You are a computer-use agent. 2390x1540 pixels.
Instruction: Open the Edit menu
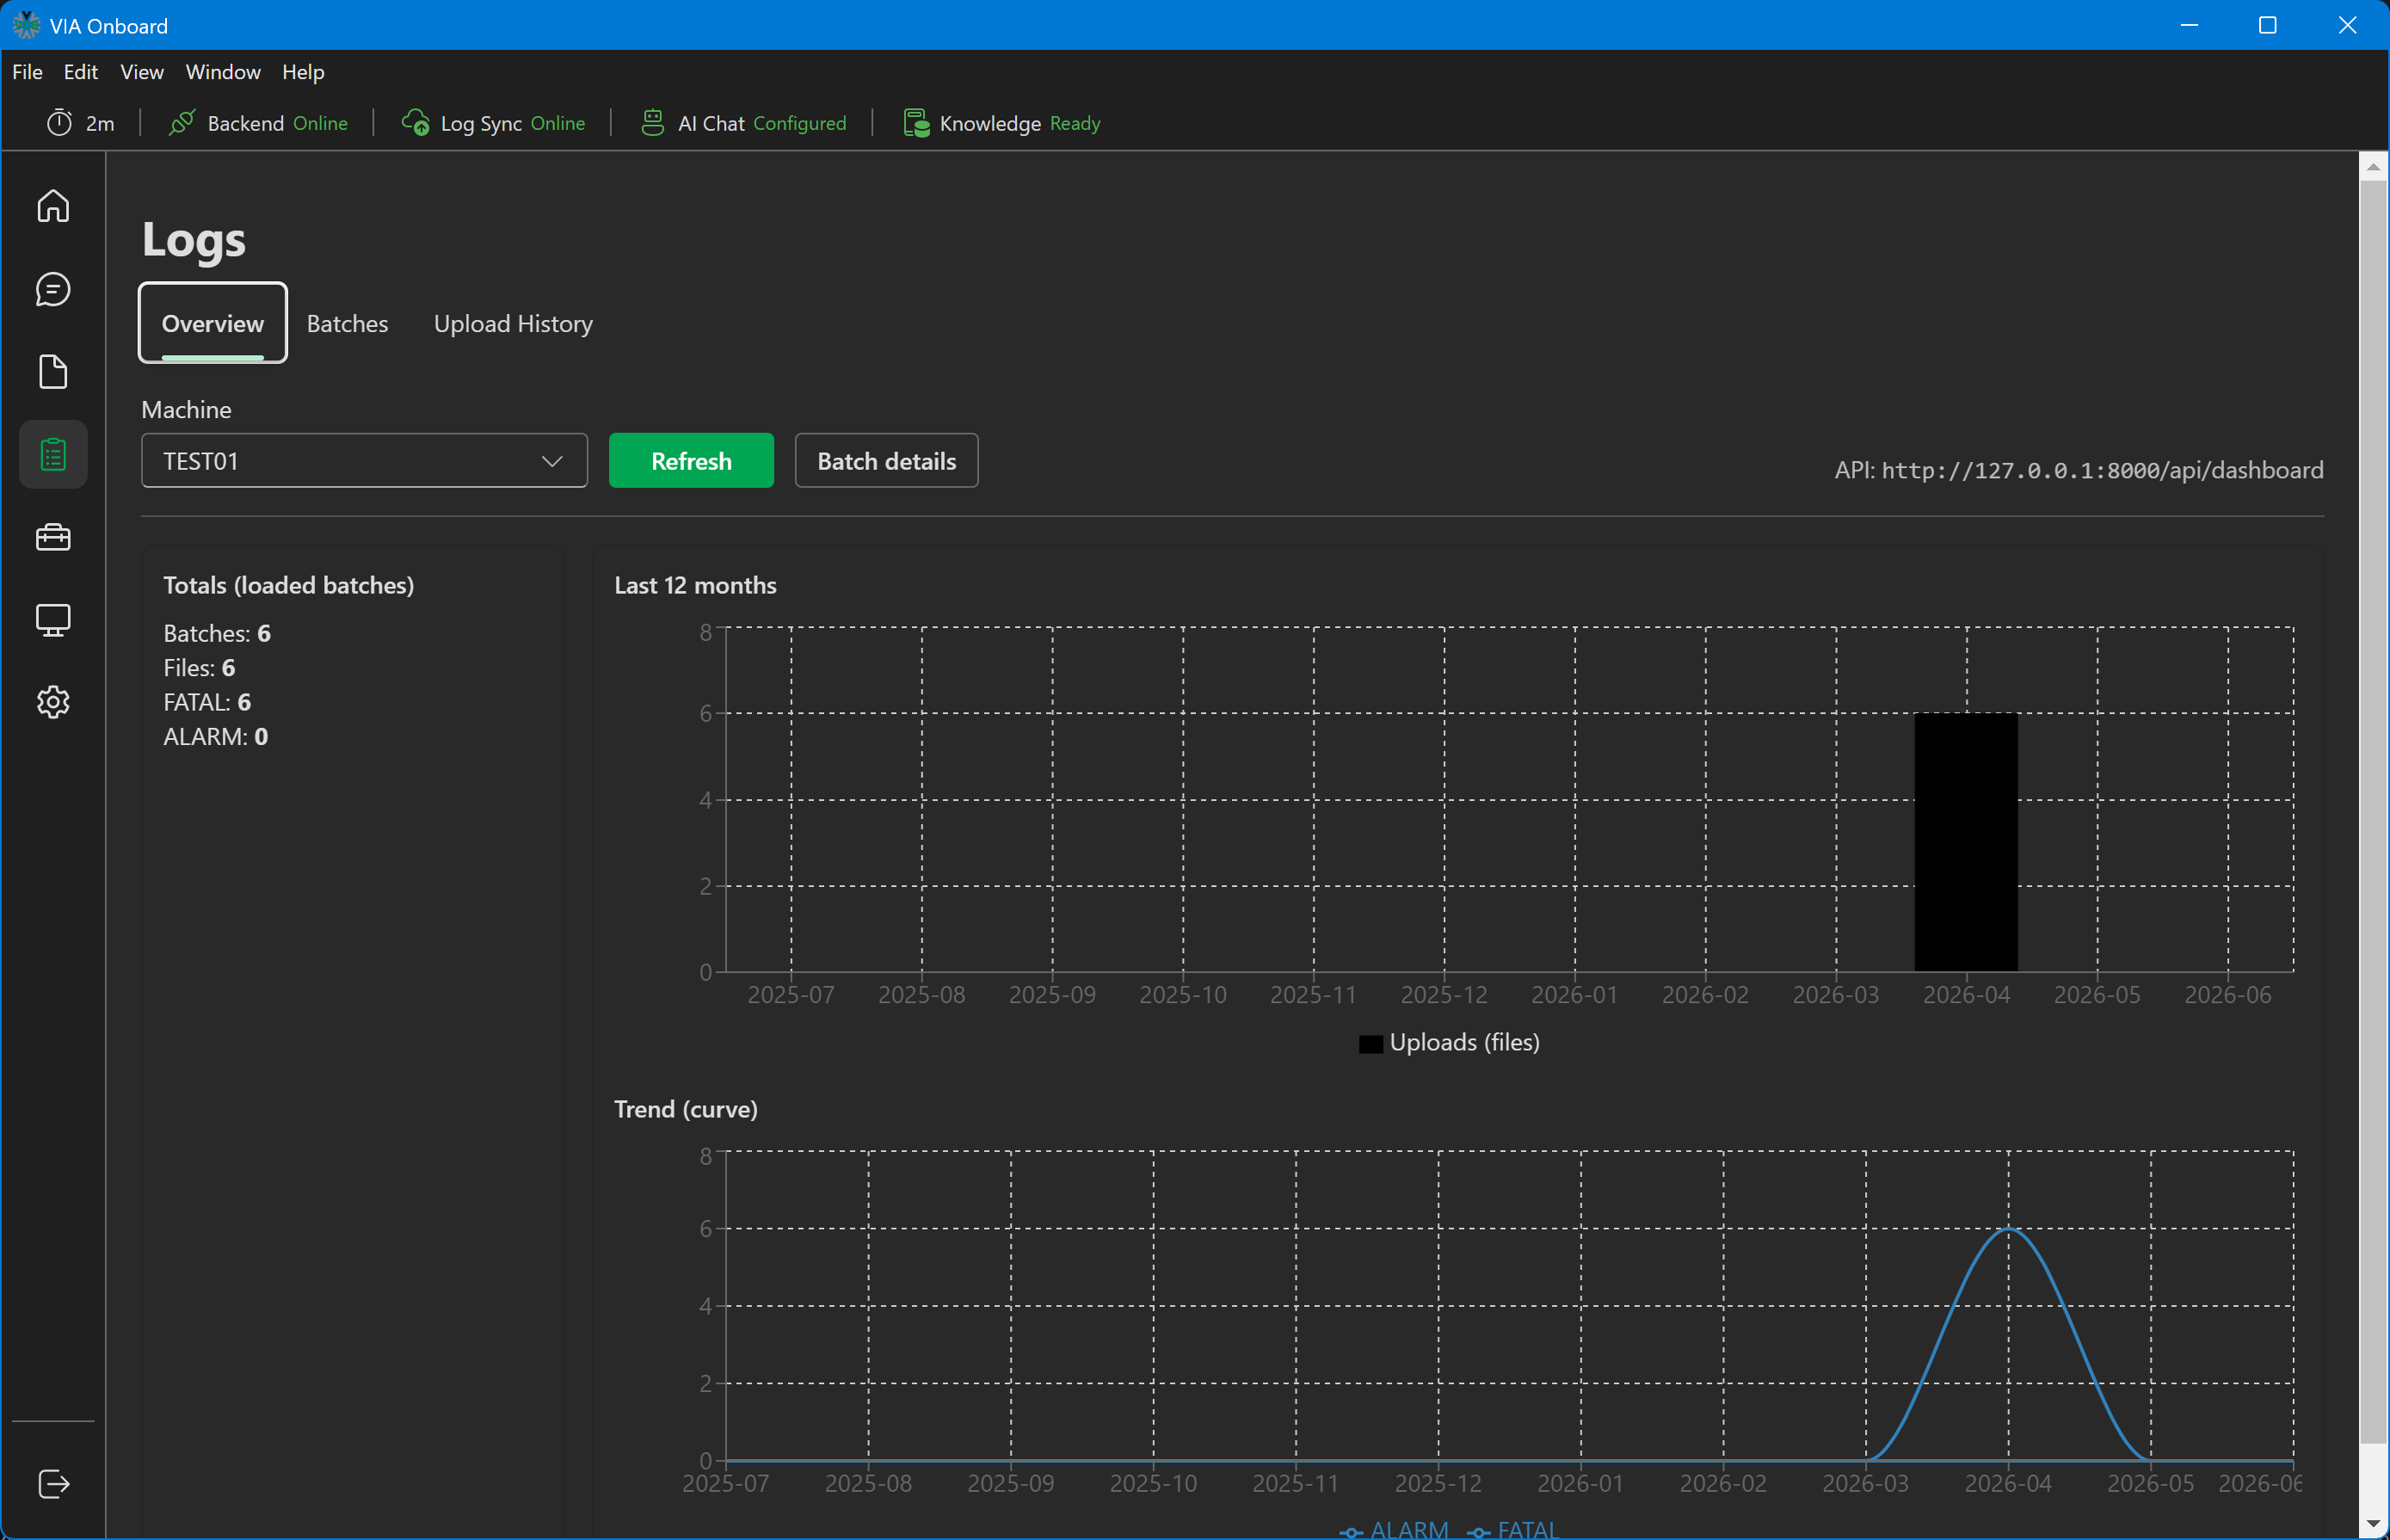[x=80, y=72]
